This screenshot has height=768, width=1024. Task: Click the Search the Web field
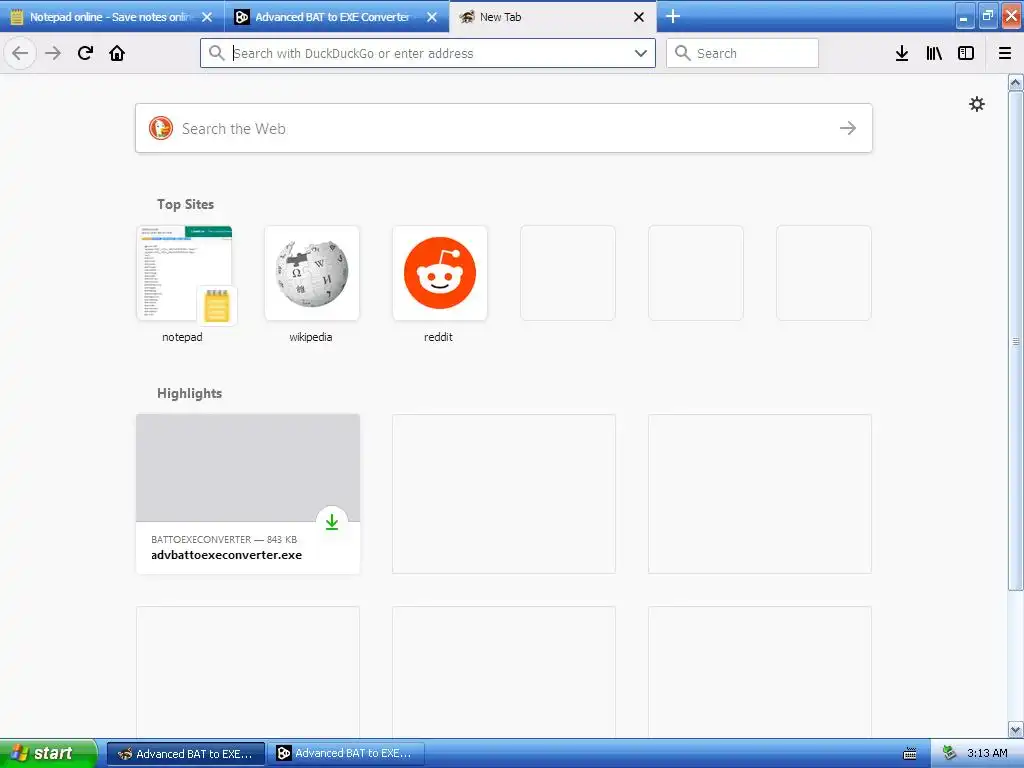[504, 128]
